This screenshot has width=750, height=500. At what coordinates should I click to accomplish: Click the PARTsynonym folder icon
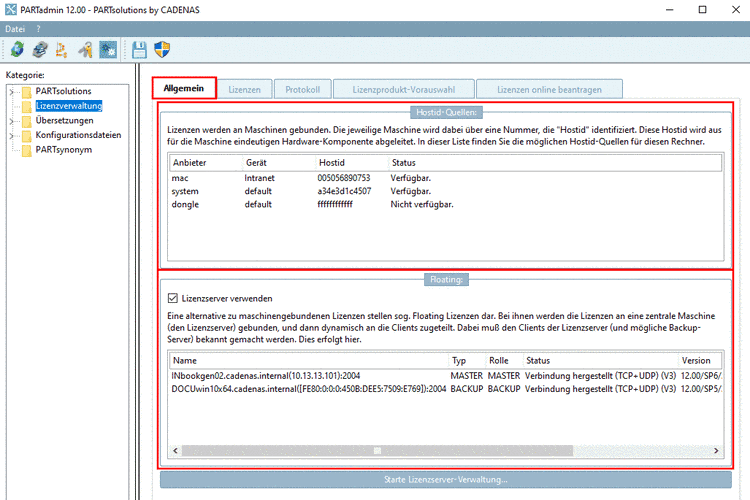point(27,150)
